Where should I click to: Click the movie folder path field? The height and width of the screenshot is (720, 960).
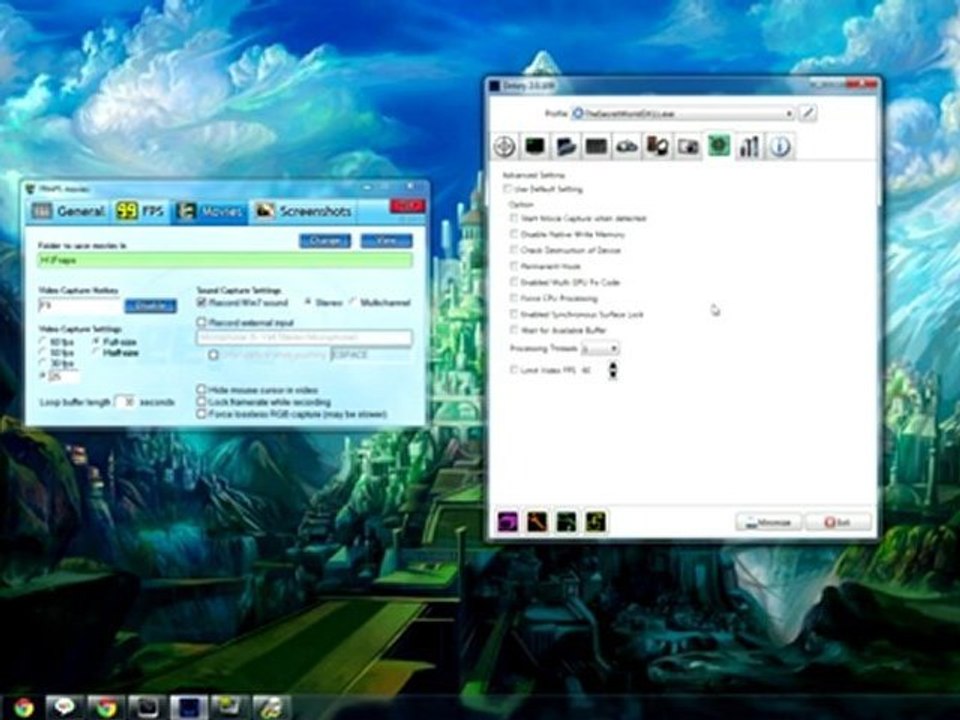[225, 260]
